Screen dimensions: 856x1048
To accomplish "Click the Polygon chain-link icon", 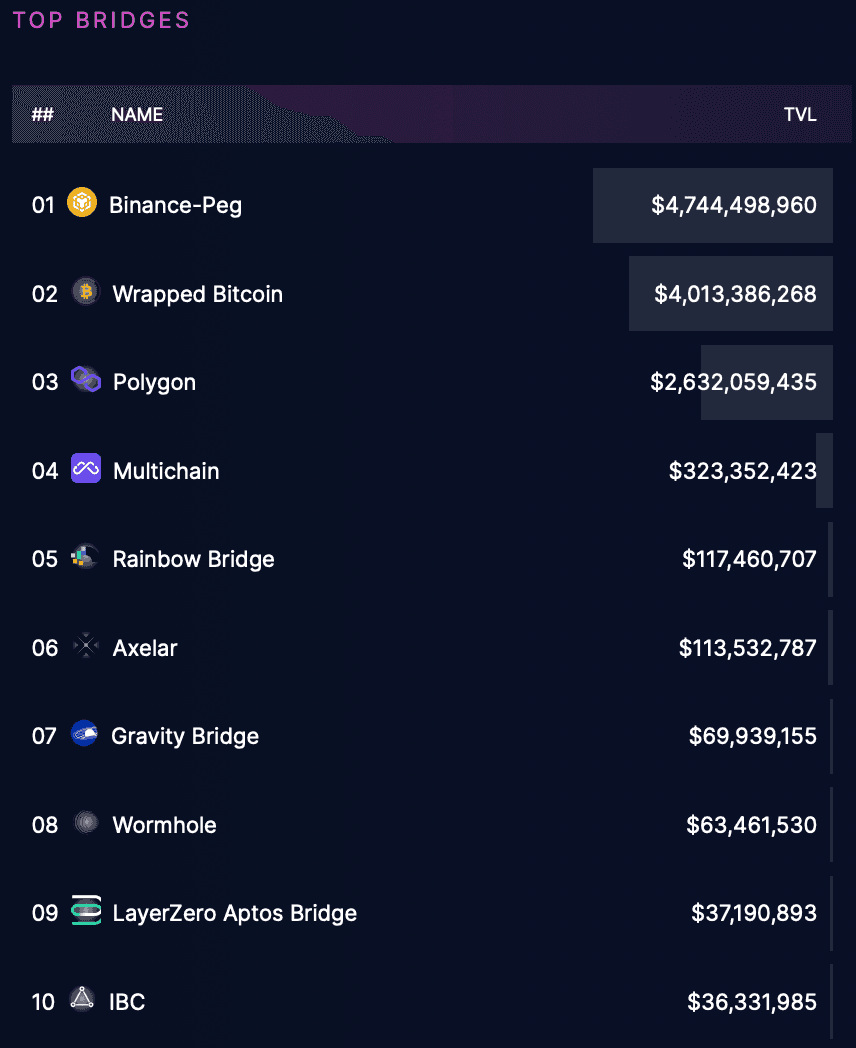I will point(86,380).
